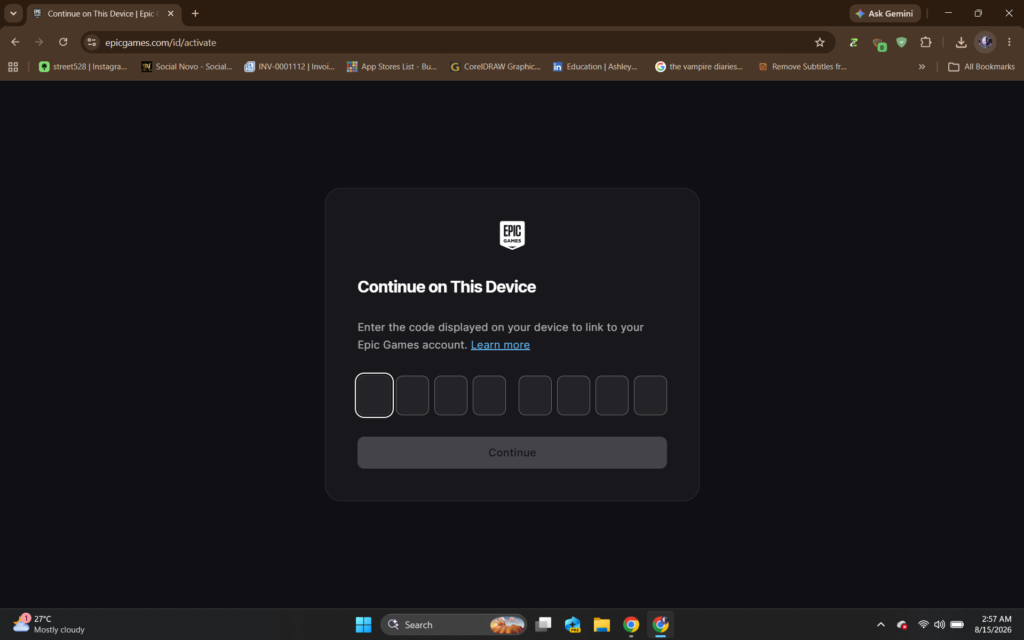View site information icon in address bar
This screenshot has height=640, width=1024.
92,42
